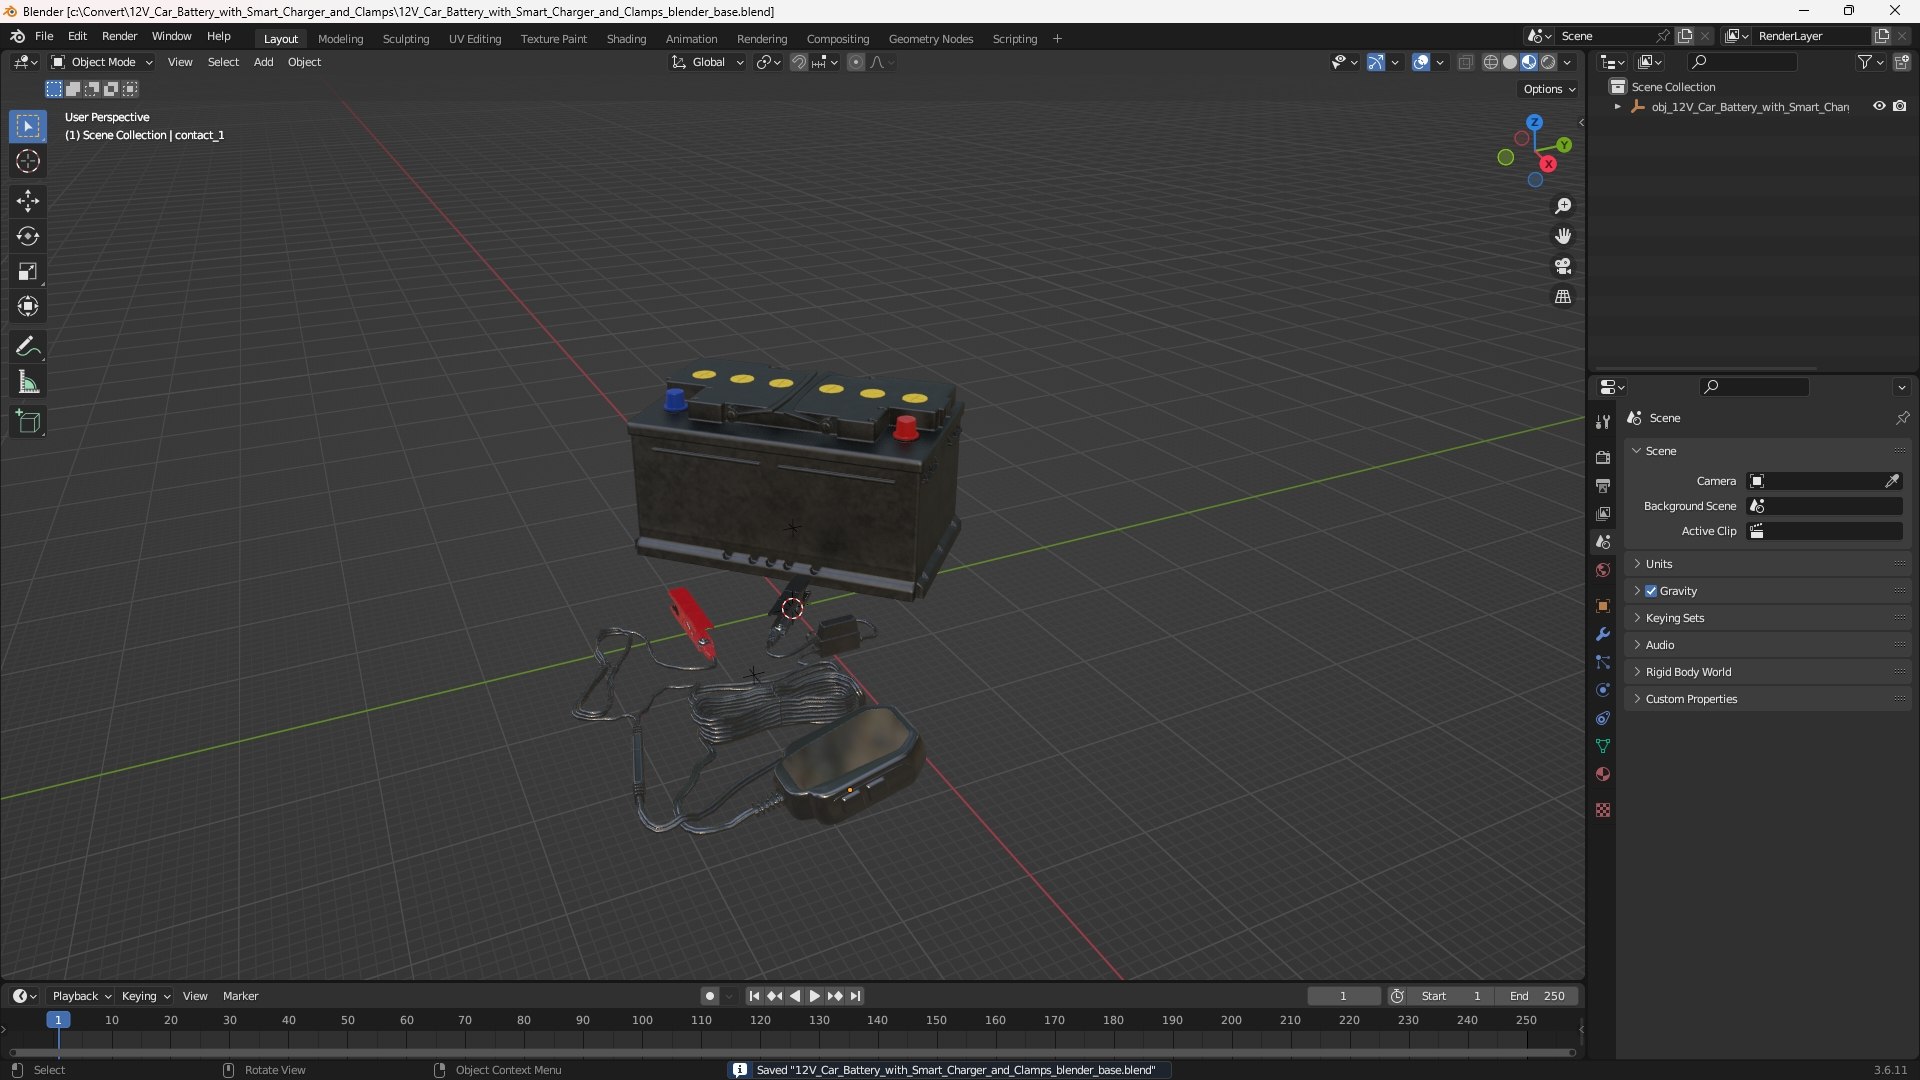This screenshot has width=1920, height=1080.
Task: Click the zoom view magnifier icon
Action: point(1563,206)
